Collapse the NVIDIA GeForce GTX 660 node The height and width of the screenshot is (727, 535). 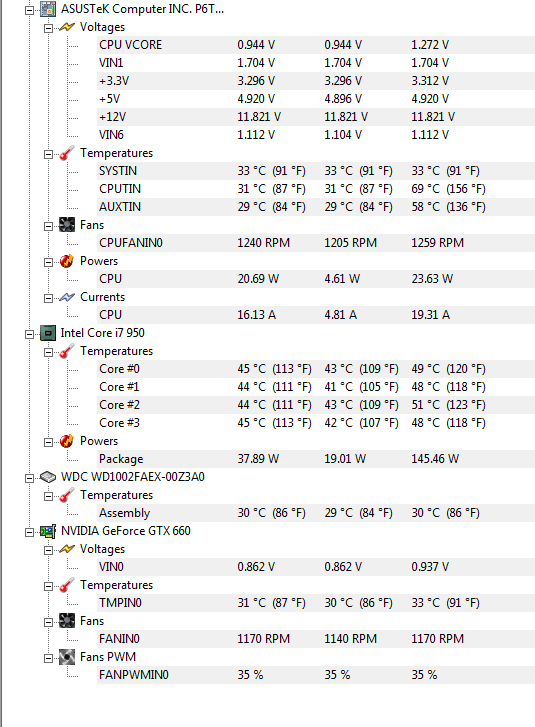tap(29, 532)
